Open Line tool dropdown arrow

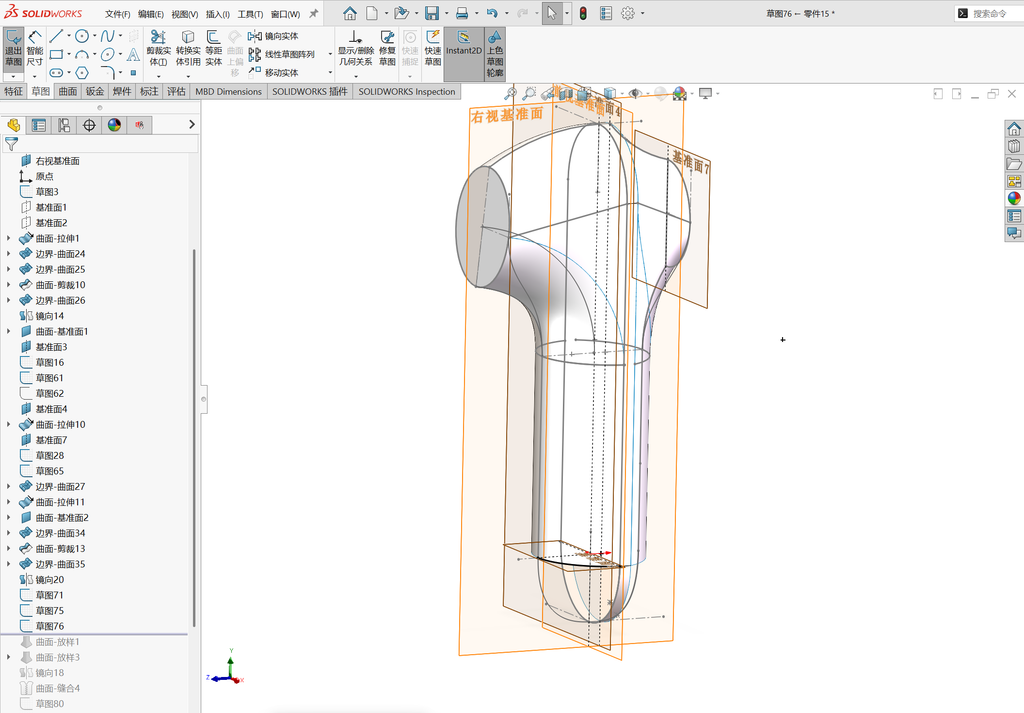[x=69, y=36]
